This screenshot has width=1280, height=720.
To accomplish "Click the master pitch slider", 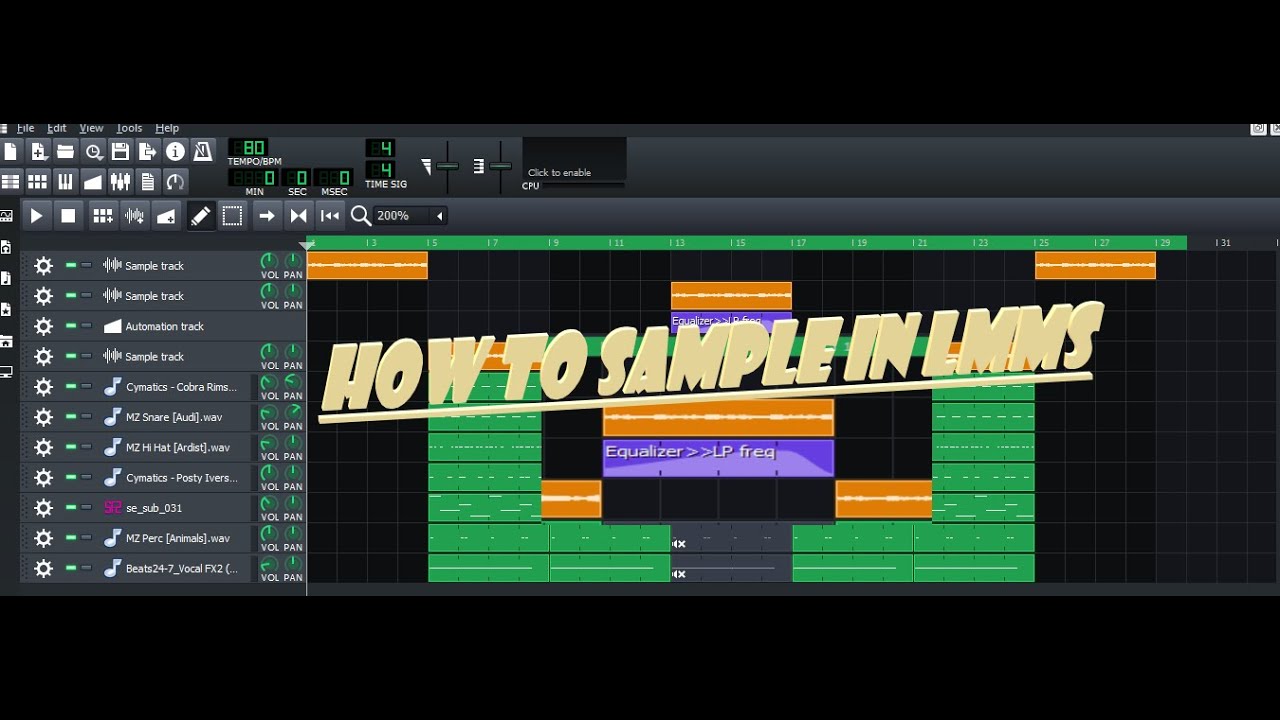I will click(x=501, y=165).
